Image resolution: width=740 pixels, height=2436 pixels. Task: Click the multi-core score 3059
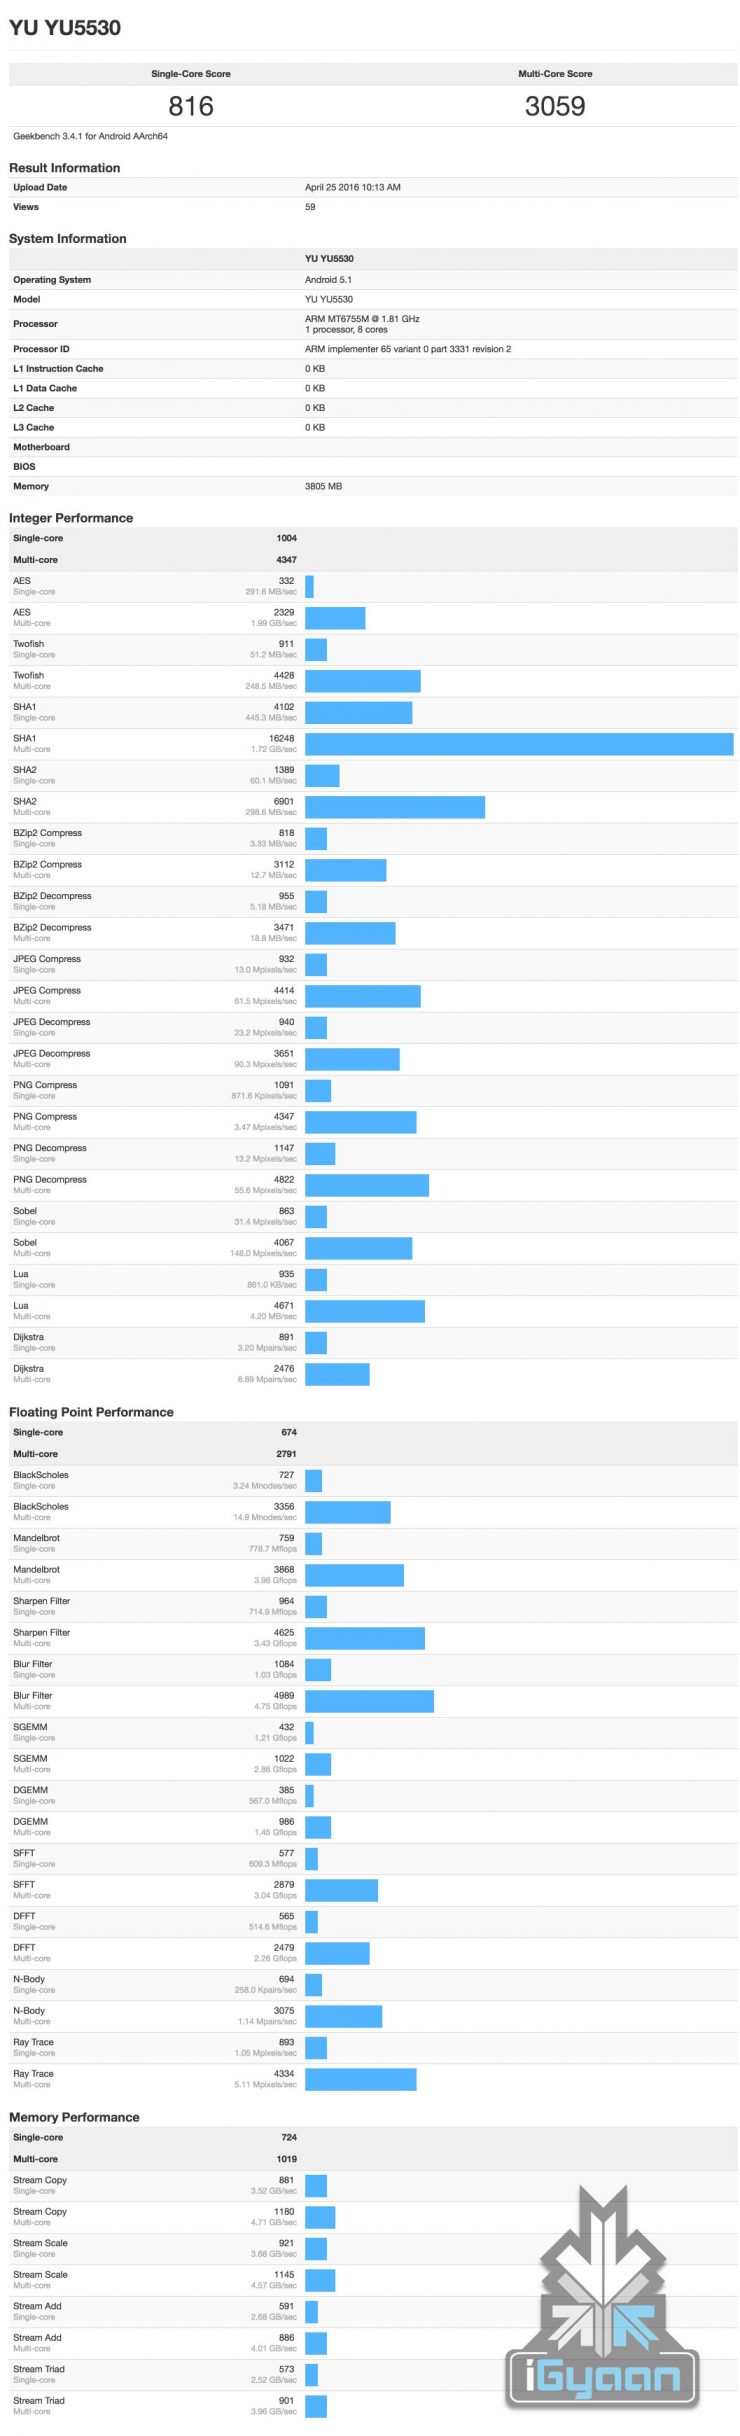[x=555, y=106]
